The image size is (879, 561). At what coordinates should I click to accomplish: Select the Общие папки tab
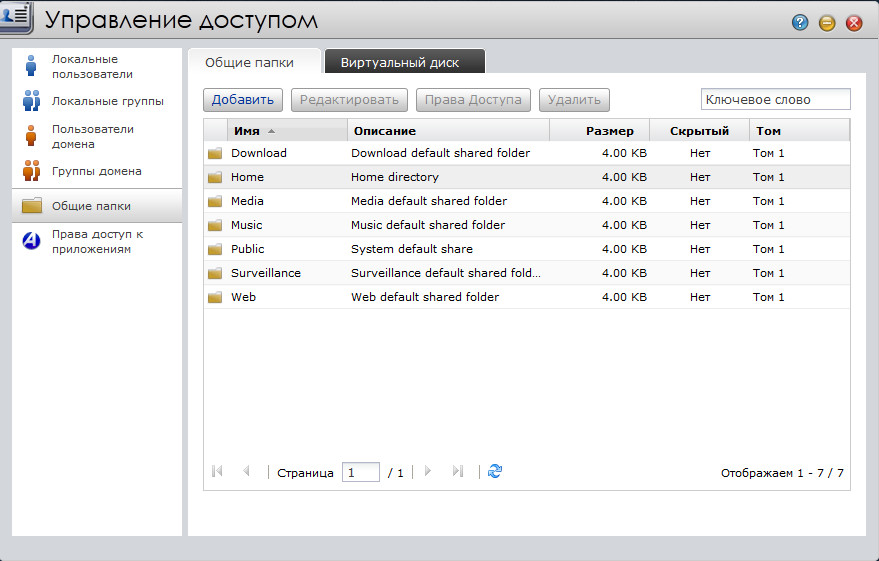click(249, 62)
